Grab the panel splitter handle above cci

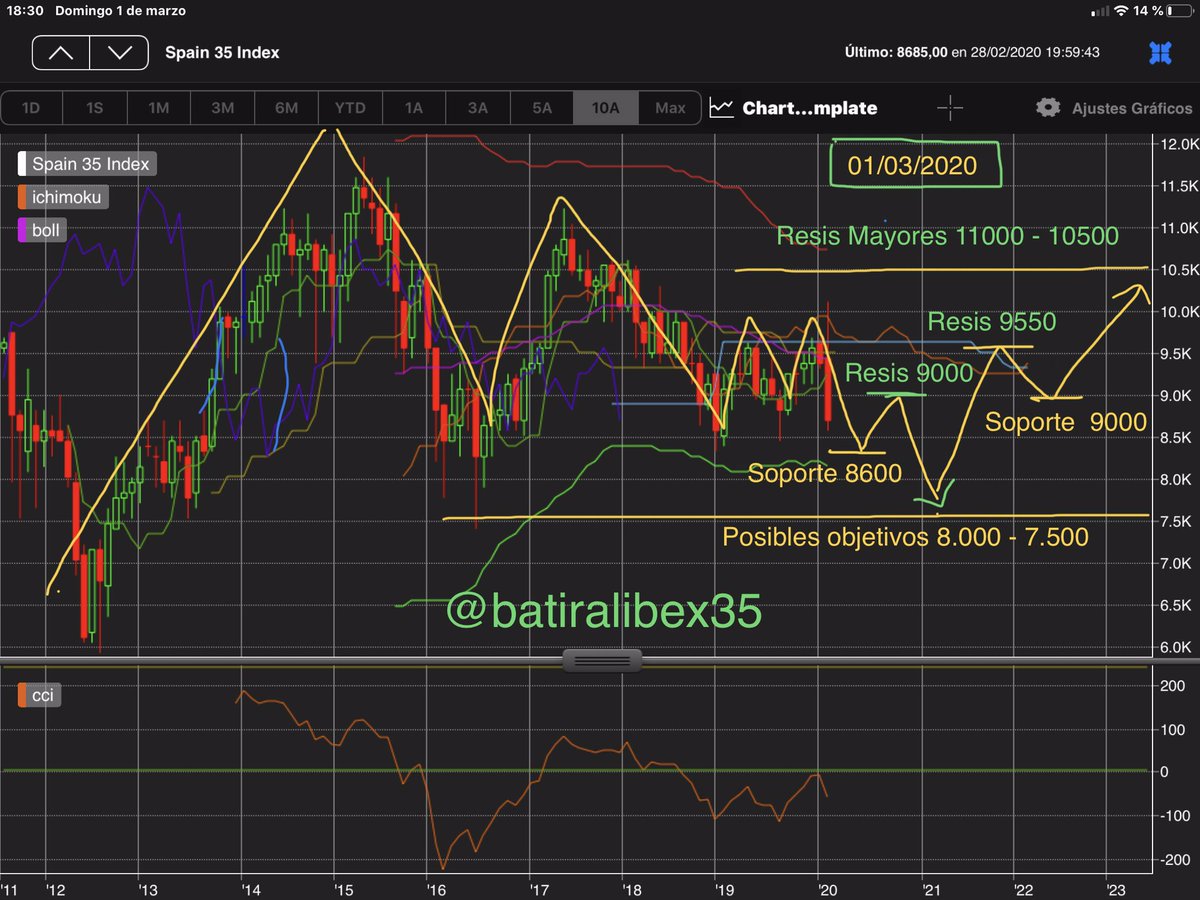pos(603,660)
